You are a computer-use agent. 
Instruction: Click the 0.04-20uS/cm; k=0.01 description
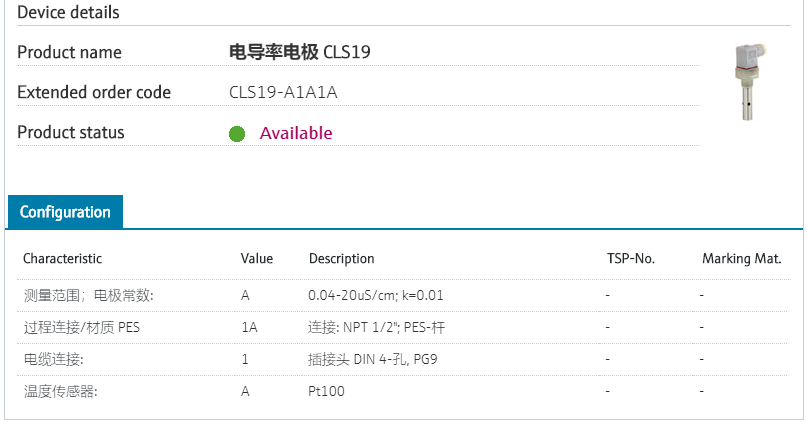(376, 296)
